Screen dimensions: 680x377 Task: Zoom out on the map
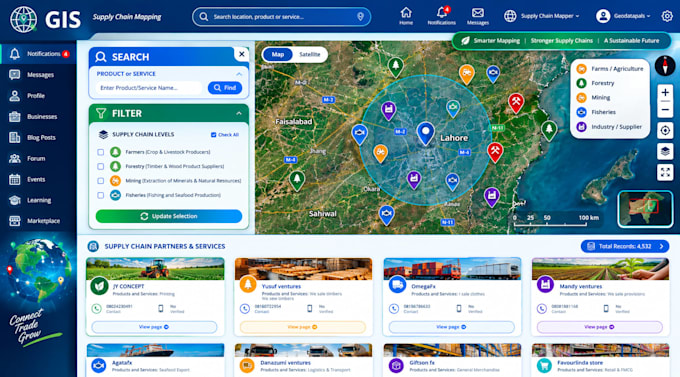coord(665,110)
